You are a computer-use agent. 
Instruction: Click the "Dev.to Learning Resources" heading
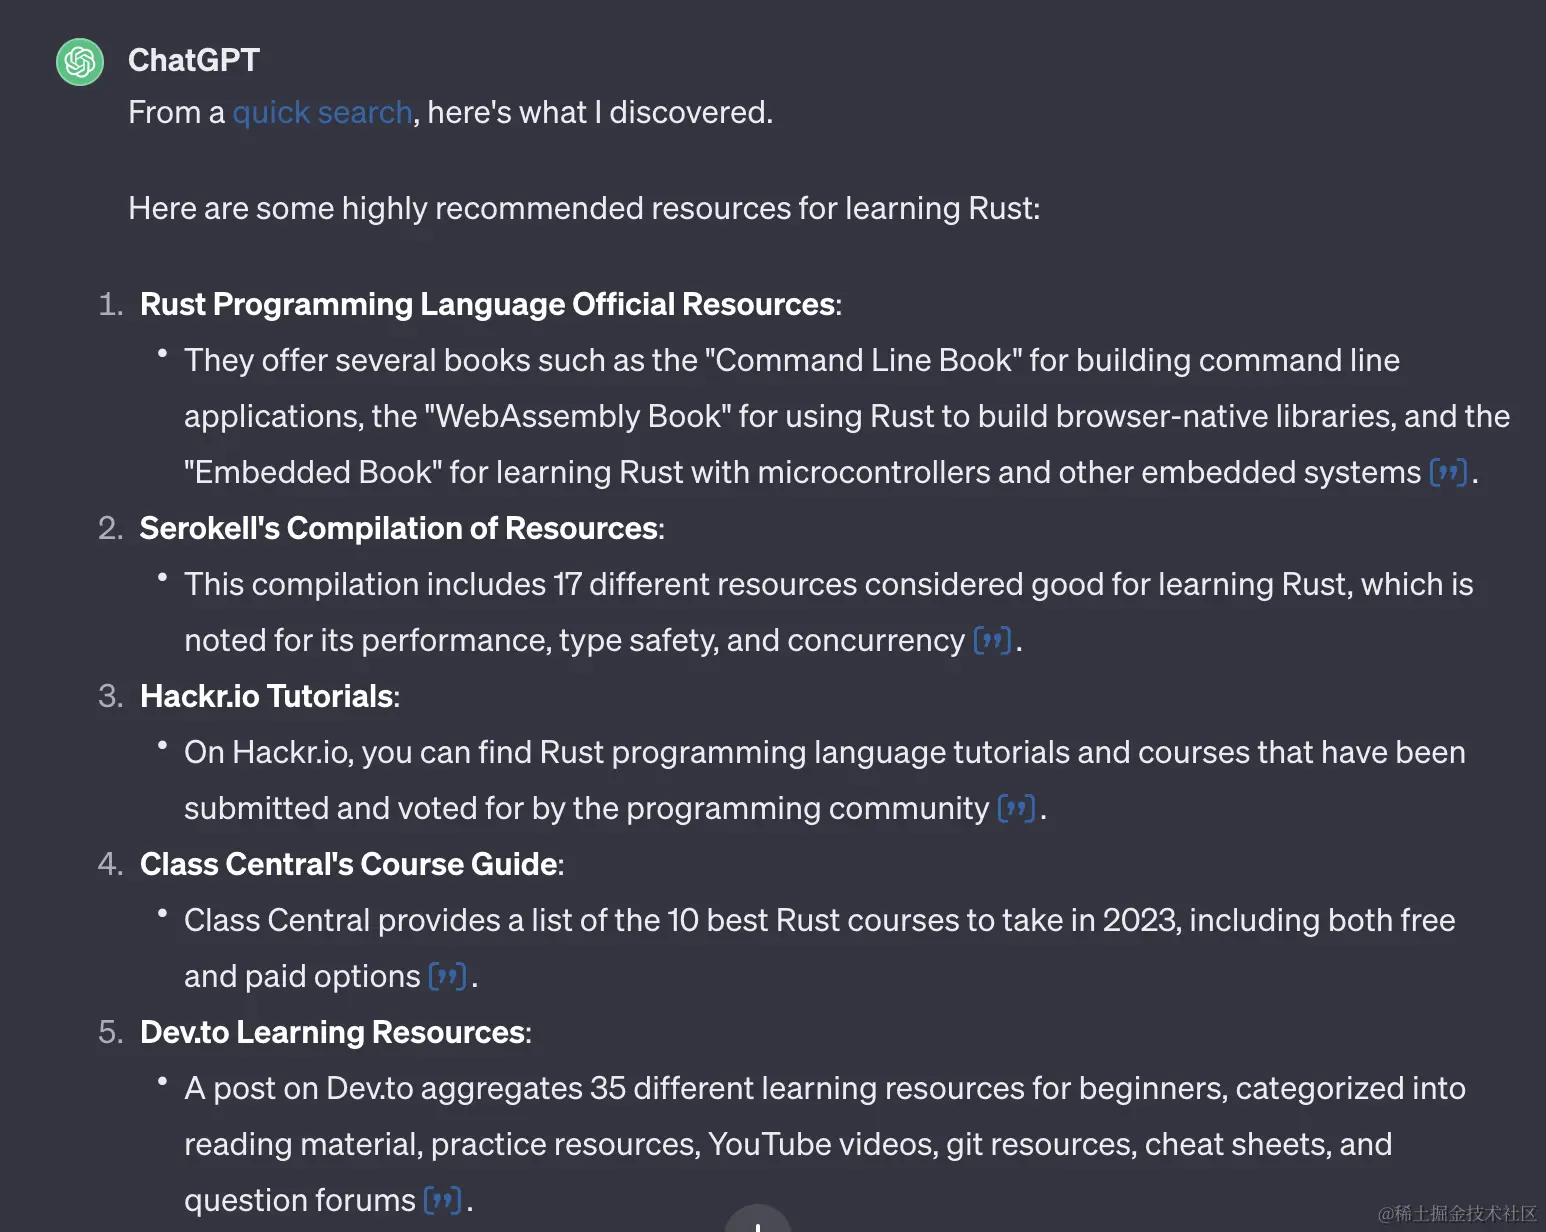tap(333, 1032)
